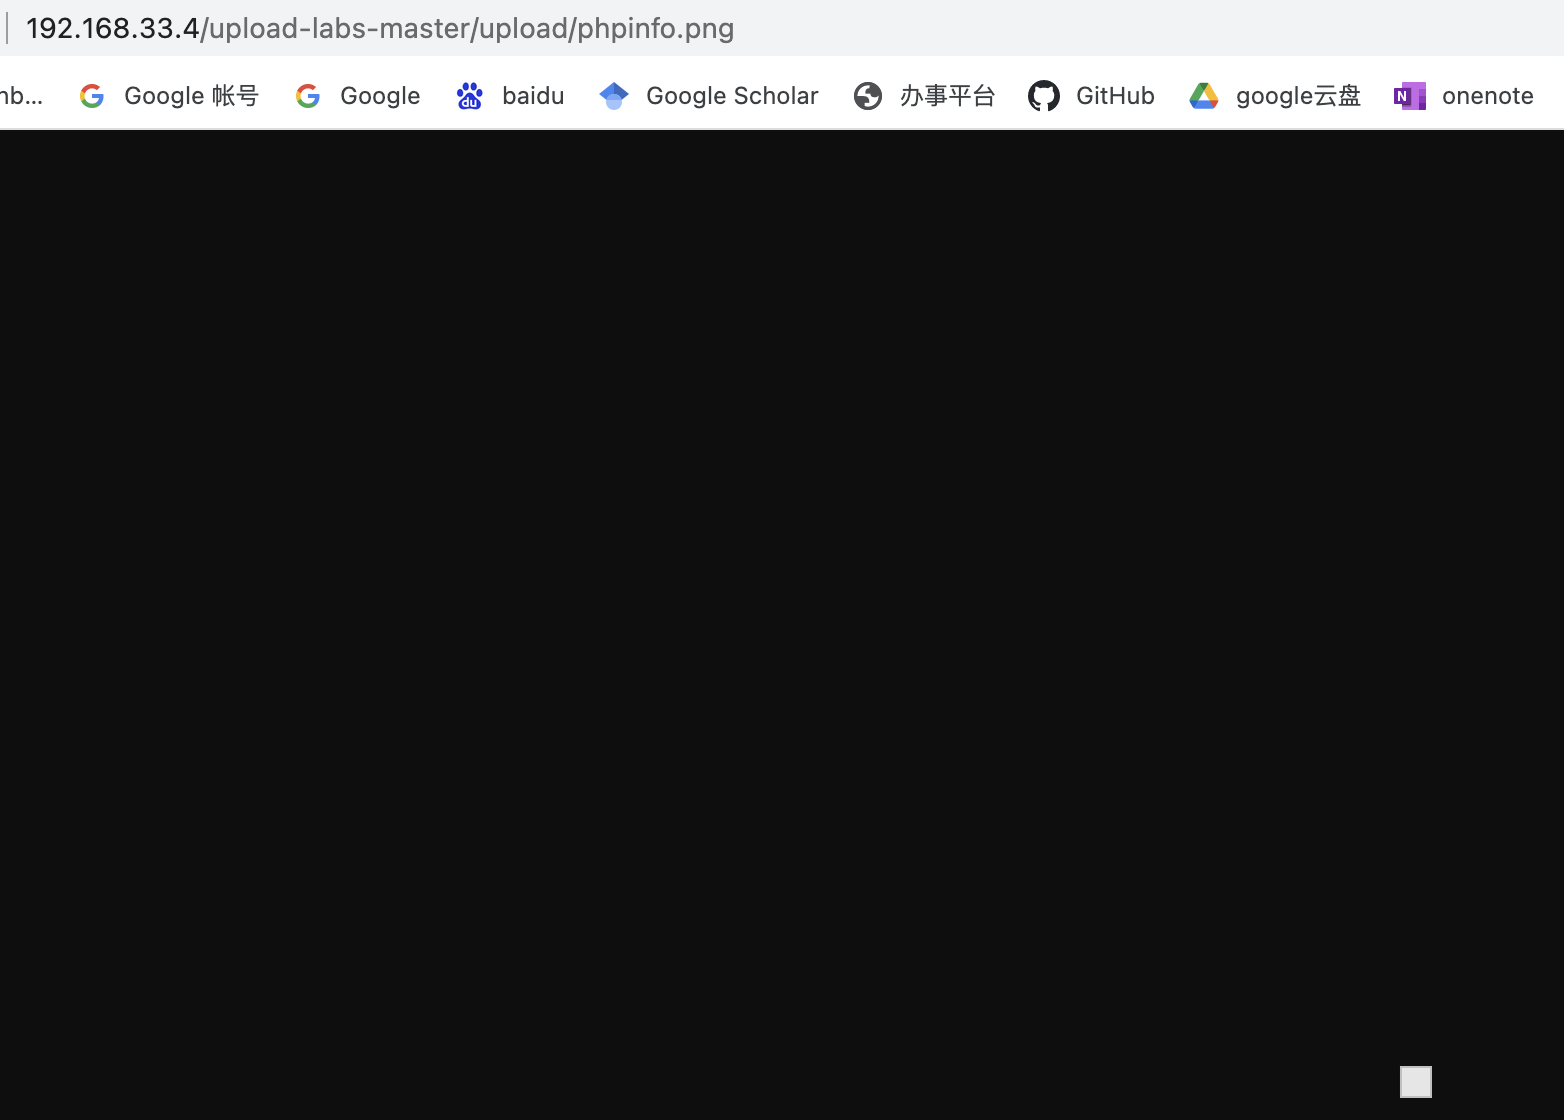Open the Google 帐号 bookmark label
The height and width of the screenshot is (1120, 1564).
pos(191,96)
